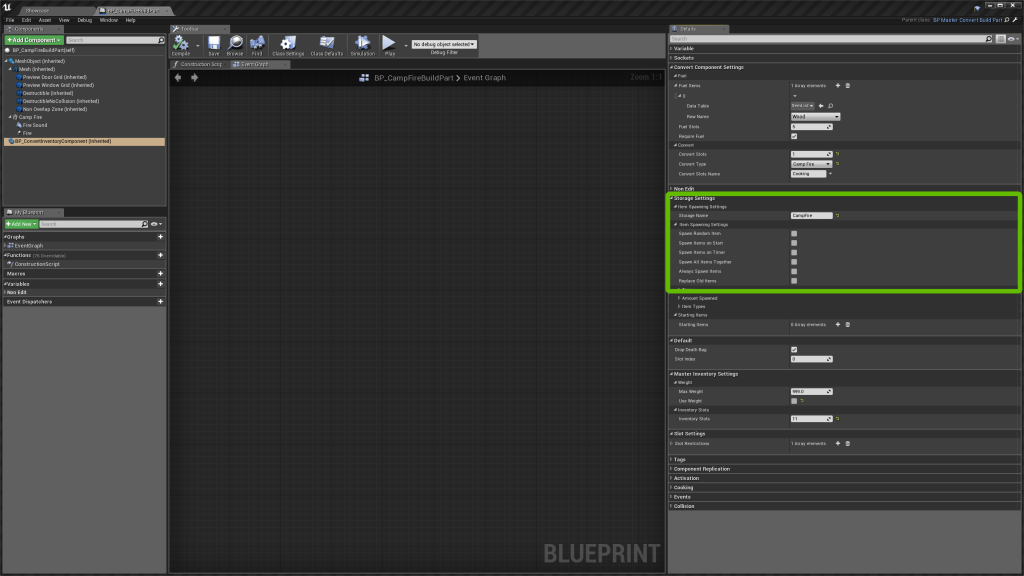Enable Spawn All Items Together checkbox
This screenshot has width=1024, height=576.
[794, 262]
